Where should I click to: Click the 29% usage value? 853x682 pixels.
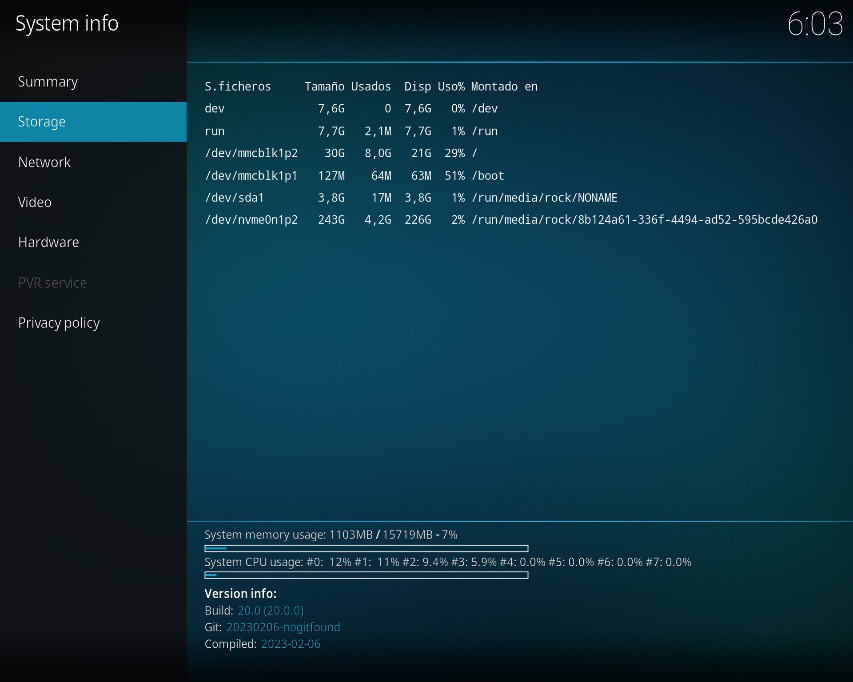tap(455, 153)
